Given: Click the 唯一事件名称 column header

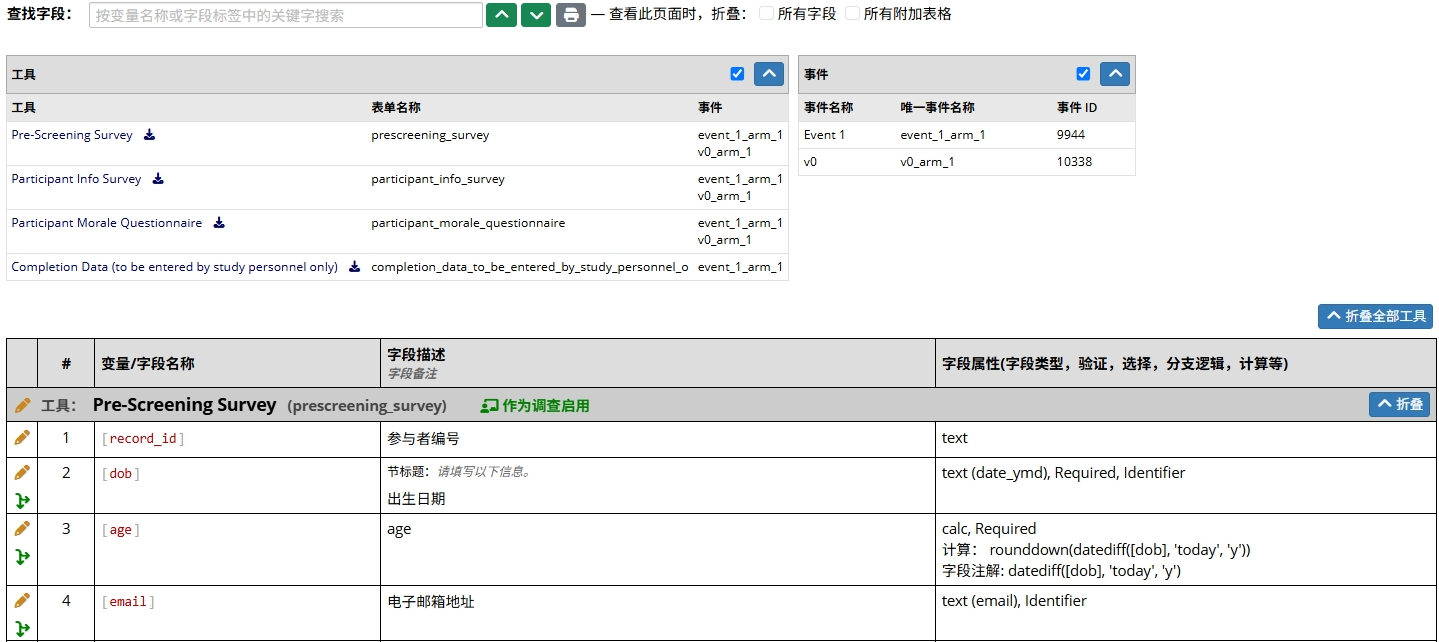Looking at the screenshot, I should click(x=937, y=107).
